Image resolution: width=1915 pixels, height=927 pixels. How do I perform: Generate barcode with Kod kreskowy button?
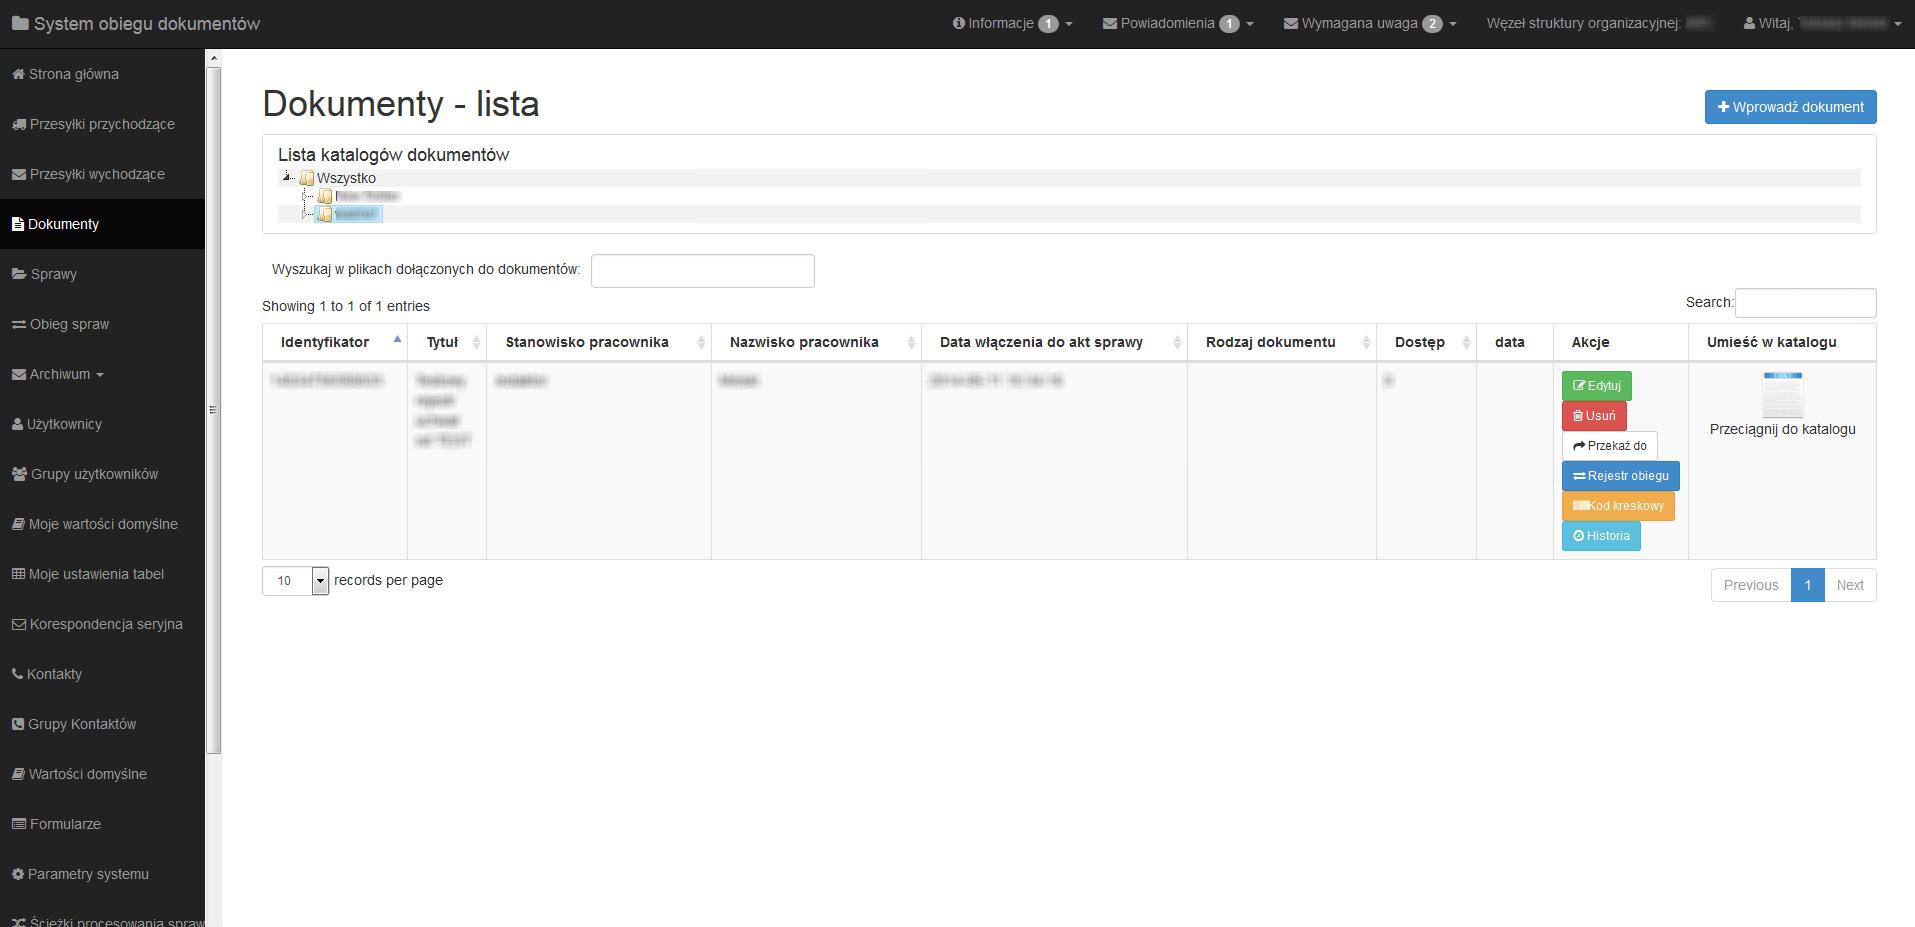tap(1617, 506)
